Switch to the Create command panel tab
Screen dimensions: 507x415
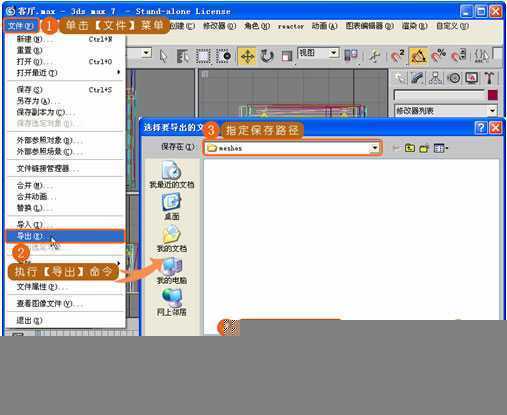tap(400, 78)
